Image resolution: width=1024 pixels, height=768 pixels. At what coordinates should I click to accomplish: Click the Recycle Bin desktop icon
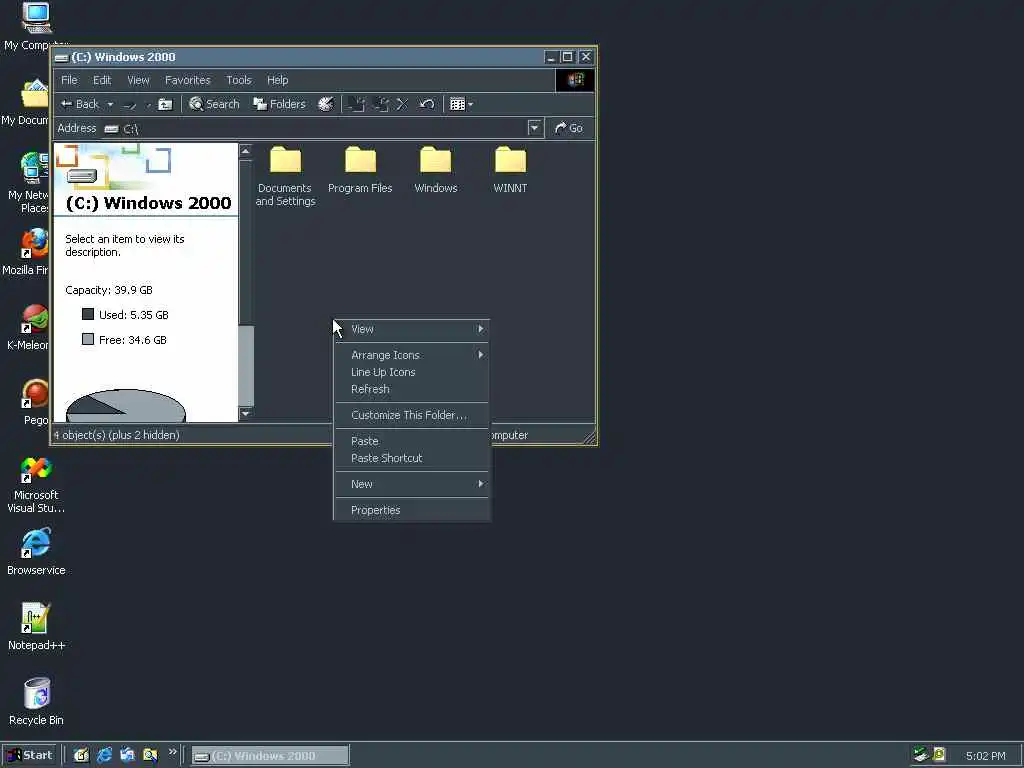tap(36, 701)
